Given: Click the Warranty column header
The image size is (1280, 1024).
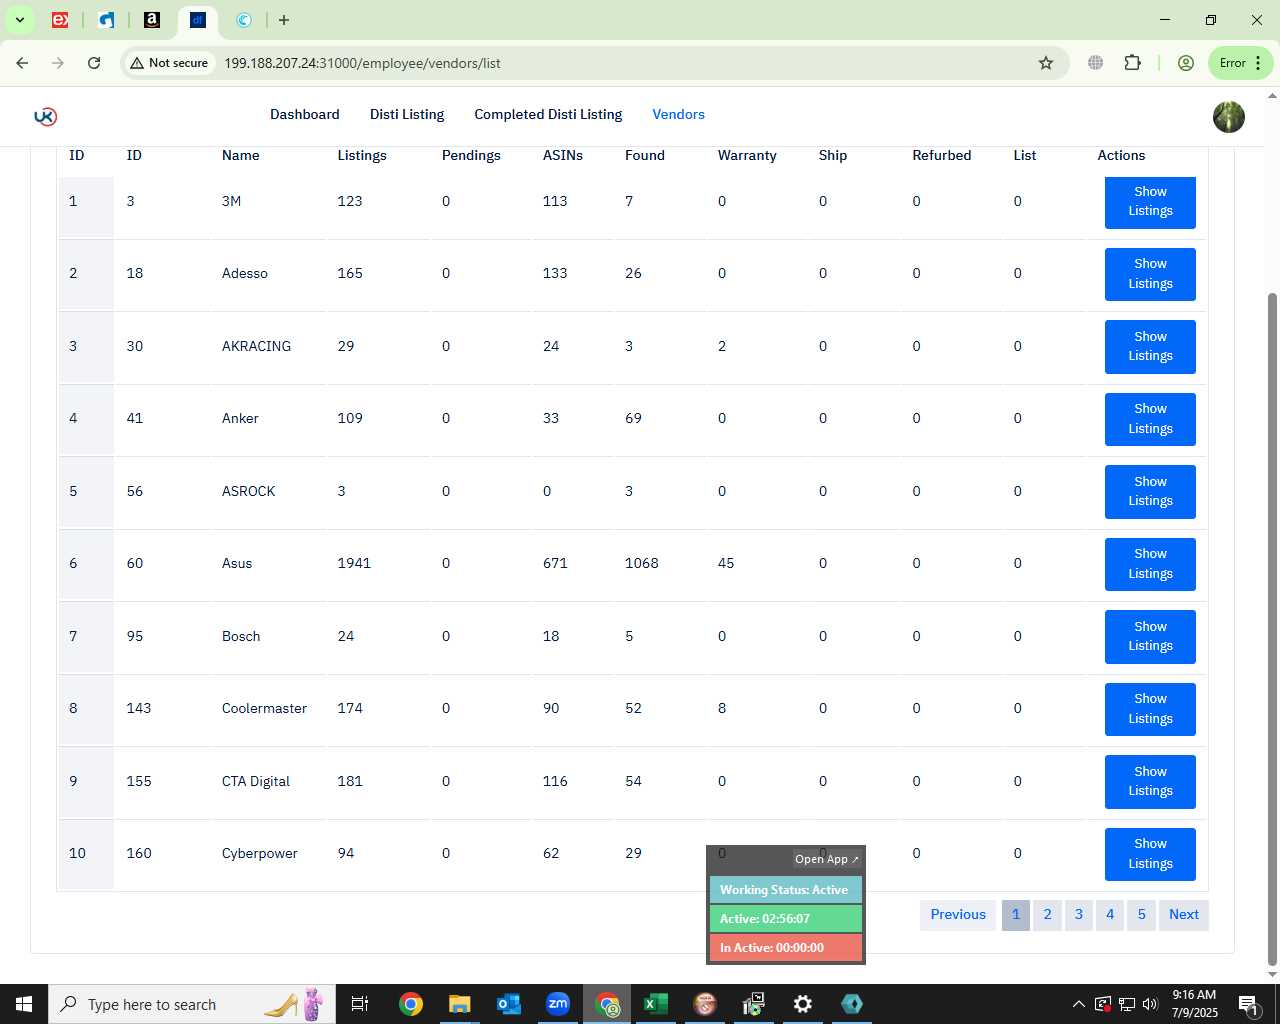Looking at the screenshot, I should 747,156.
